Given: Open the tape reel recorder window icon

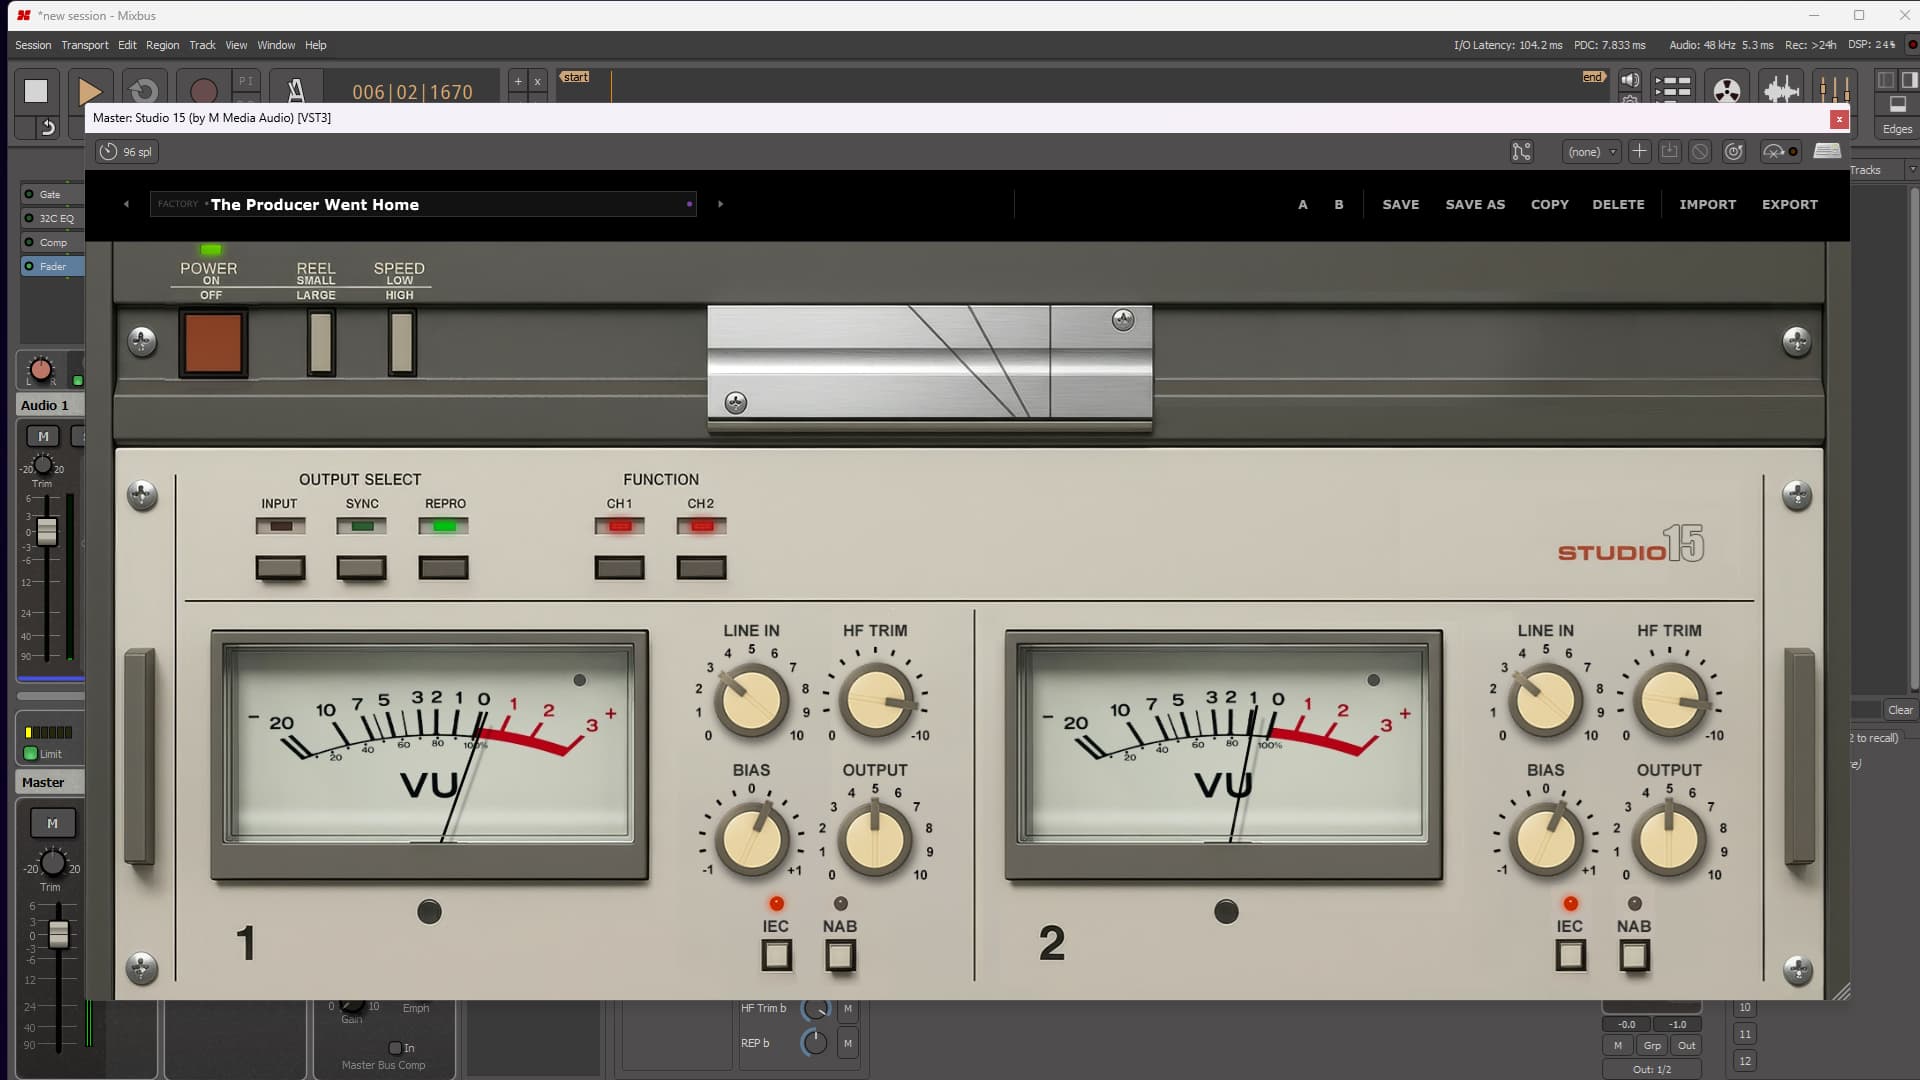Looking at the screenshot, I should [x=1727, y=90].
